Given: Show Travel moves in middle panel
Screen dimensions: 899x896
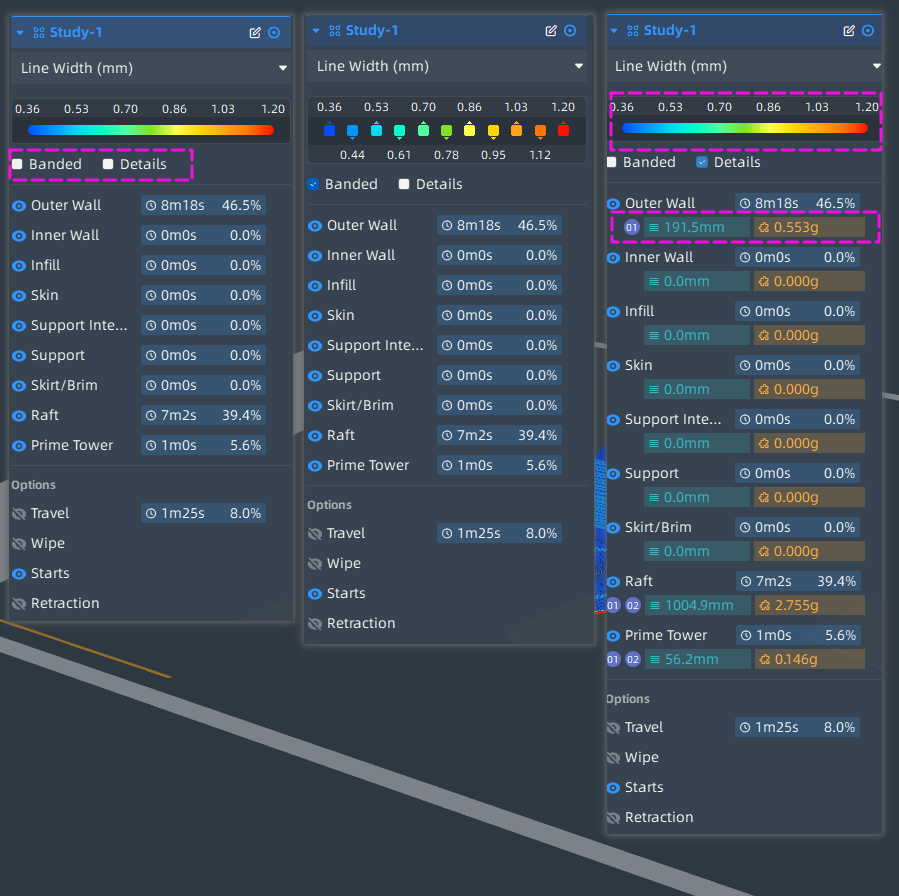Looking at the screenshot, I should [x=315, y=534].
